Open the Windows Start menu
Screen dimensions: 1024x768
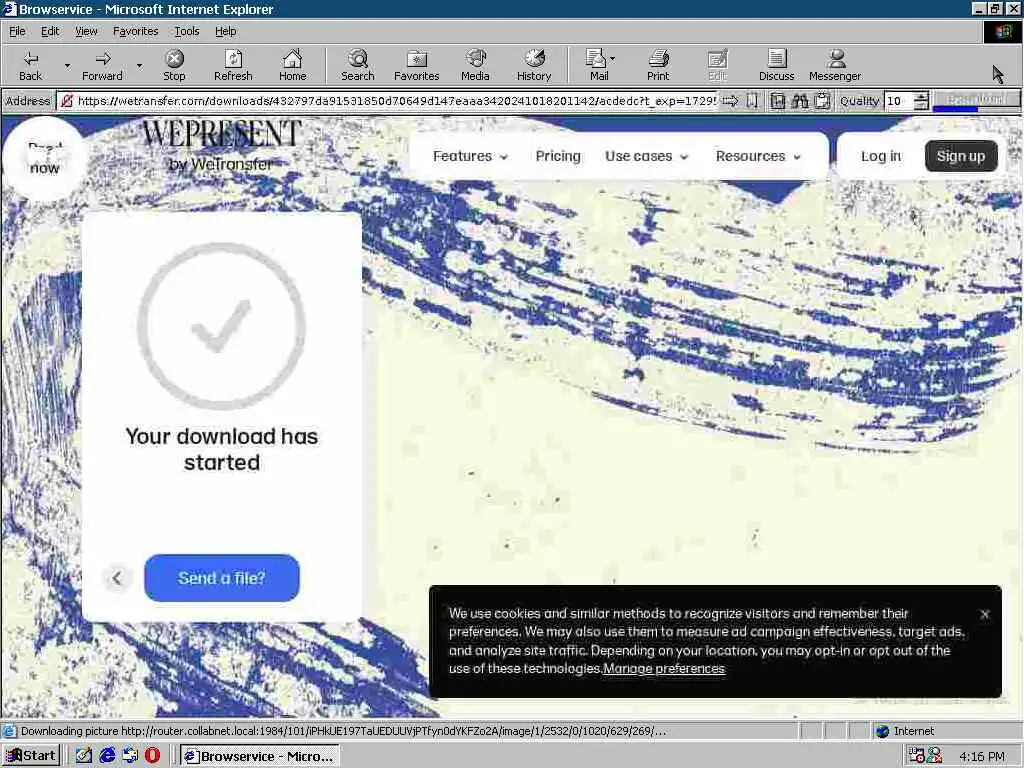[x=31, y=756]
